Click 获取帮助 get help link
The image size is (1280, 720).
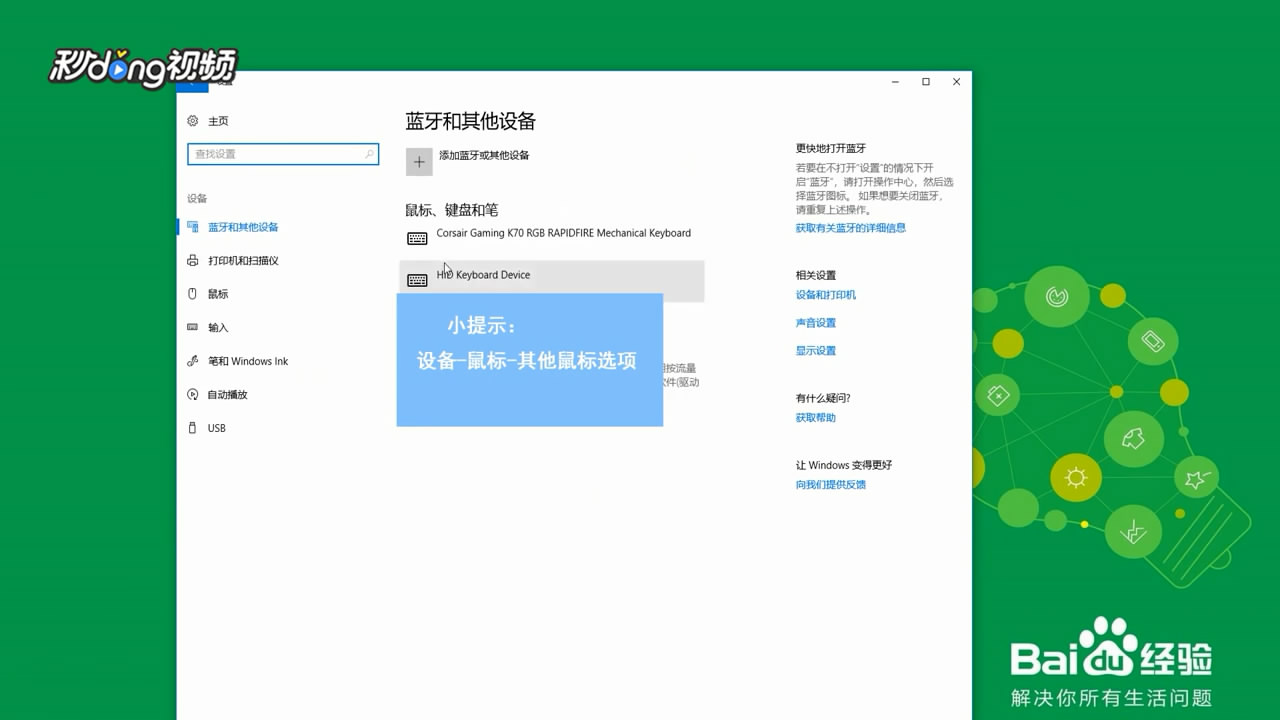pos(816,418)
